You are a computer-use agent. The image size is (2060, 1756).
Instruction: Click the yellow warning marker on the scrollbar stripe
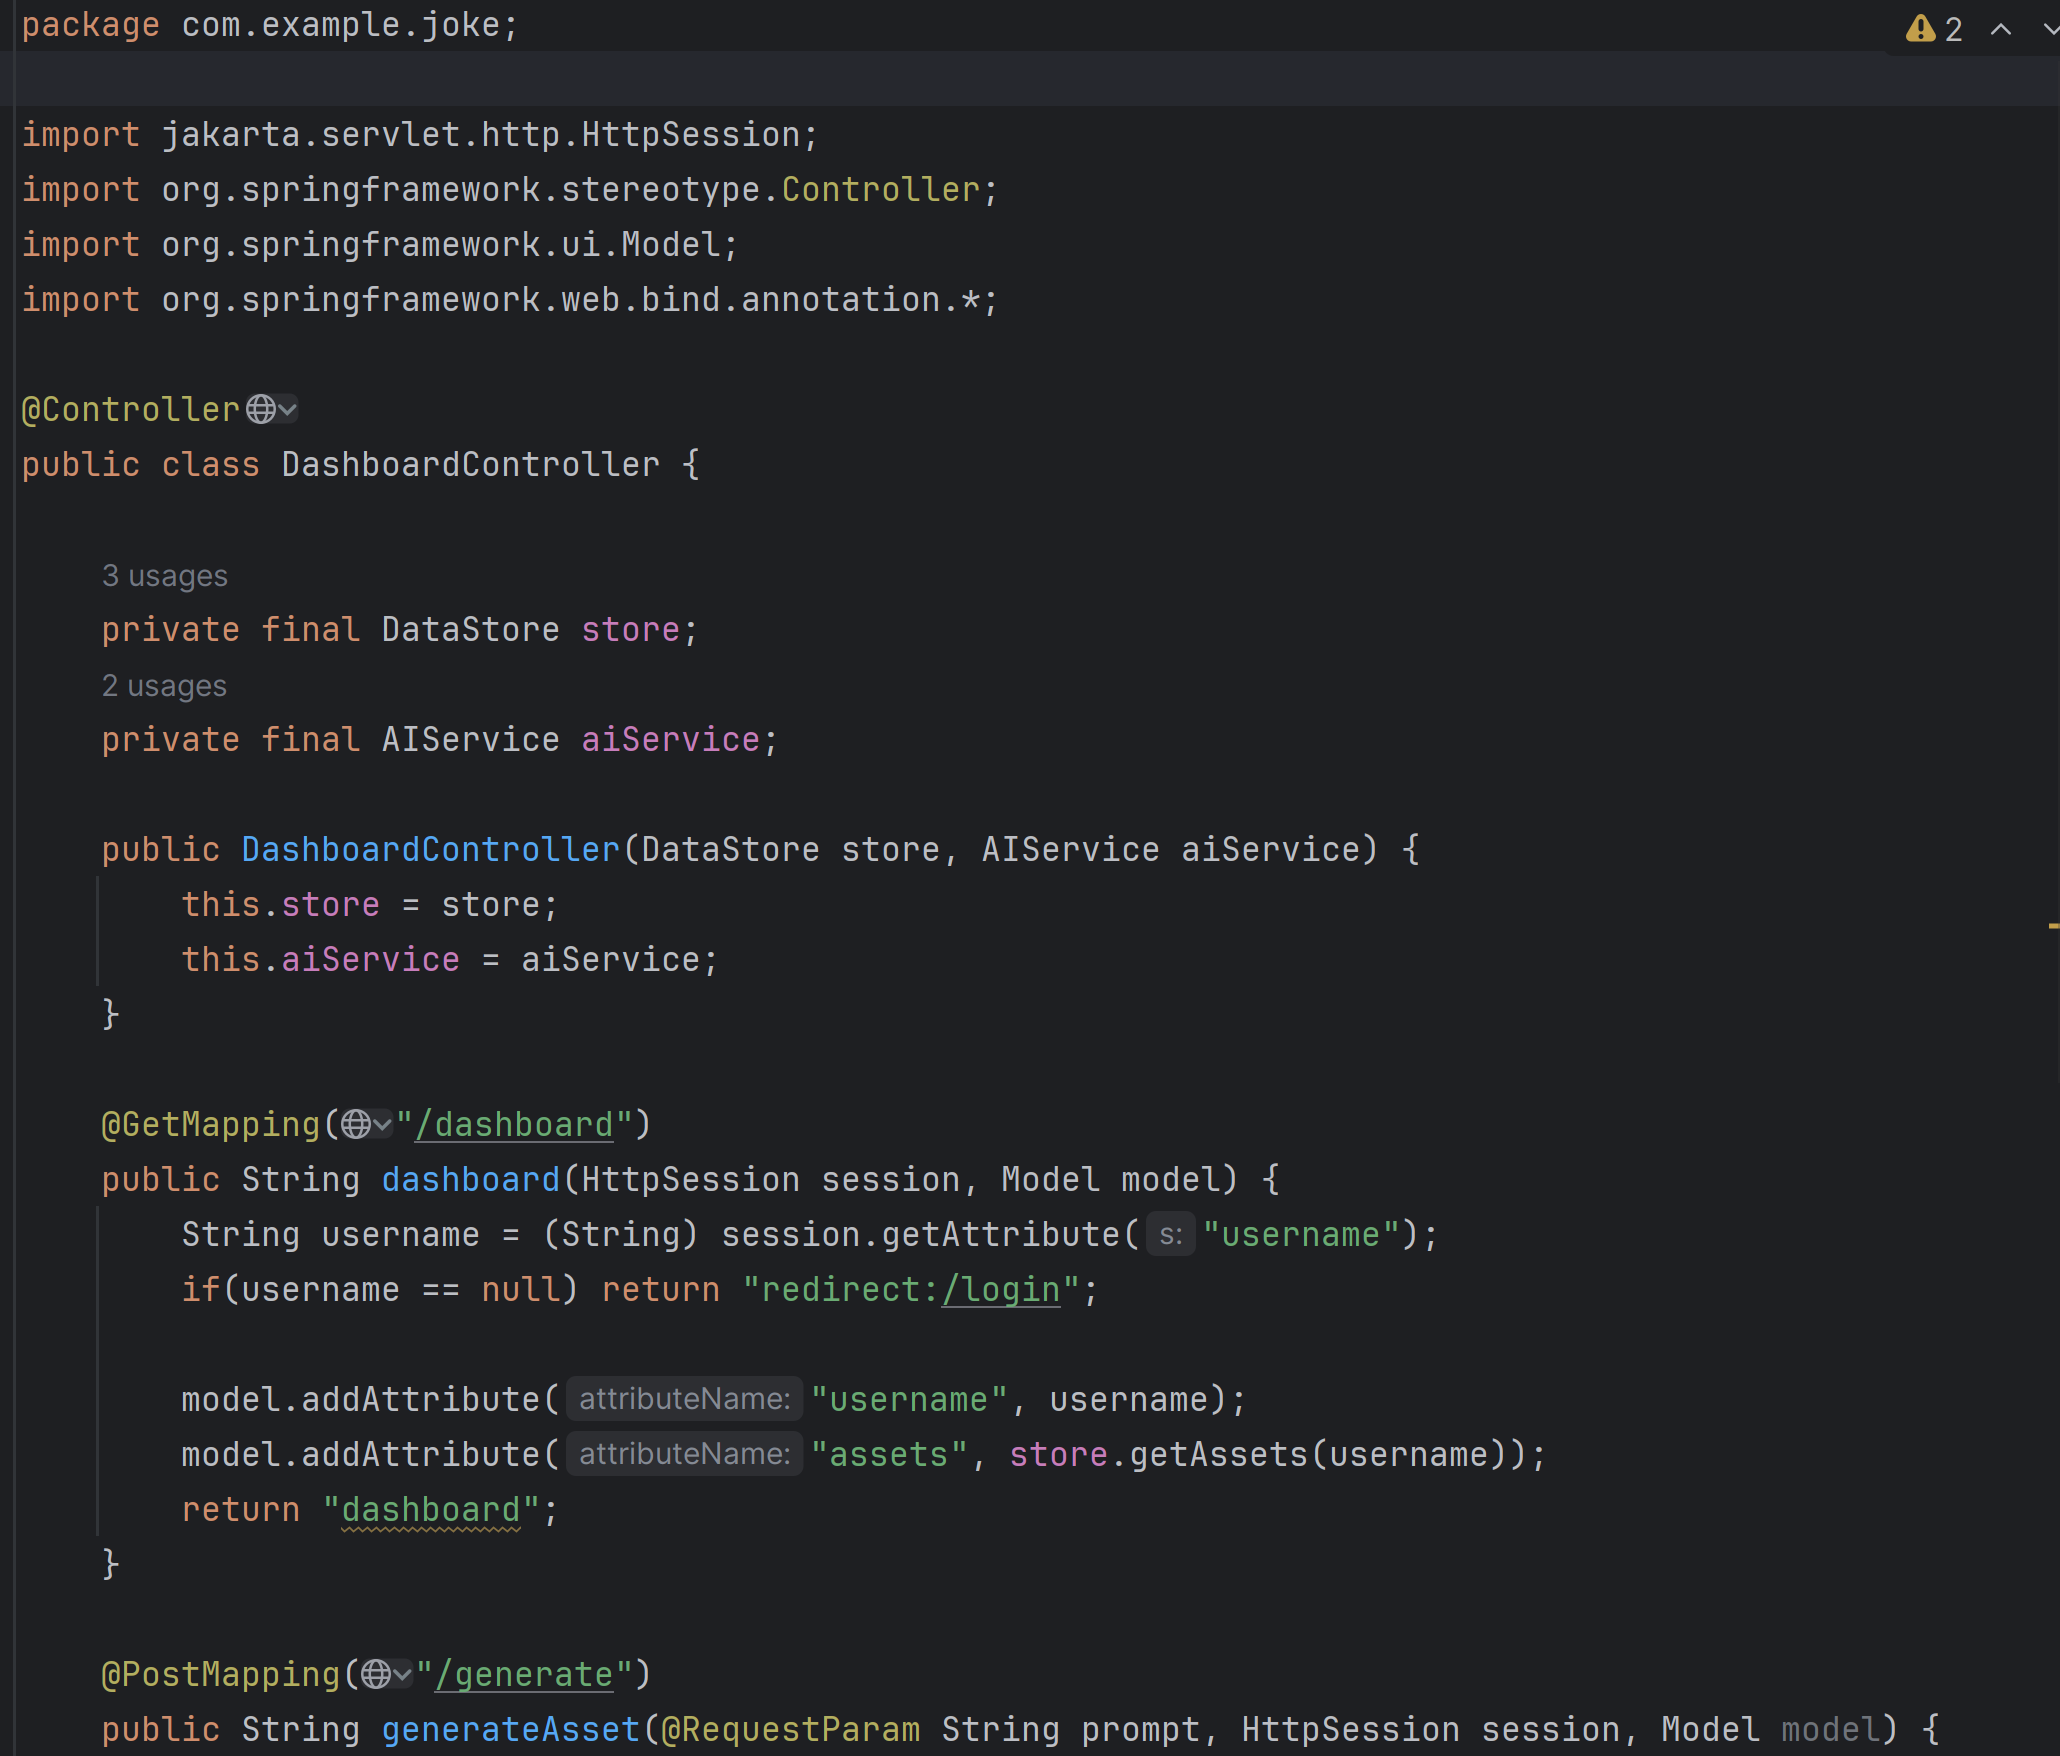2052,927
